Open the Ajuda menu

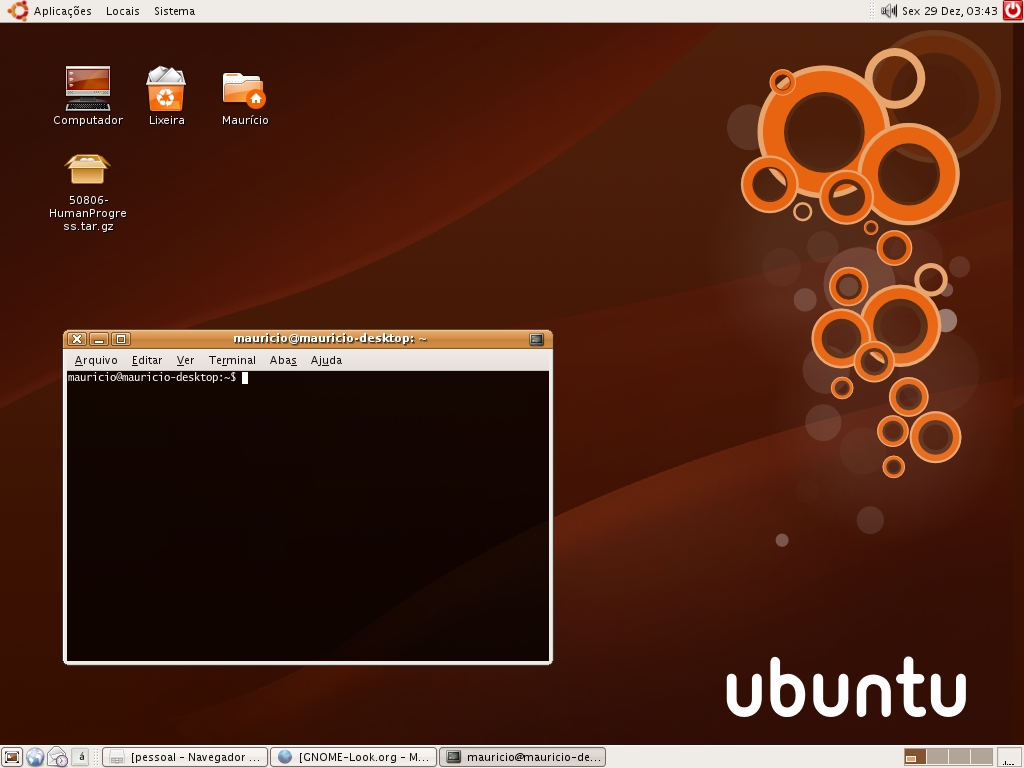(326, 360)
